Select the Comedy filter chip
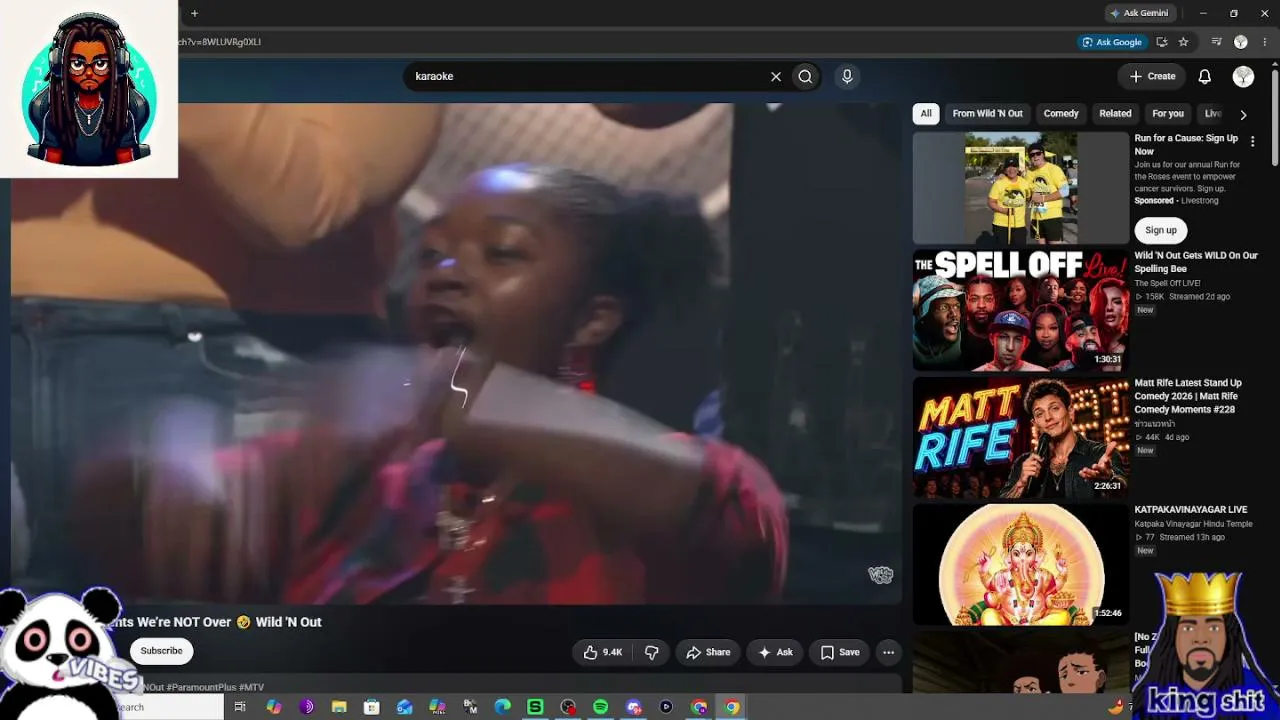 coord(1061,114)
